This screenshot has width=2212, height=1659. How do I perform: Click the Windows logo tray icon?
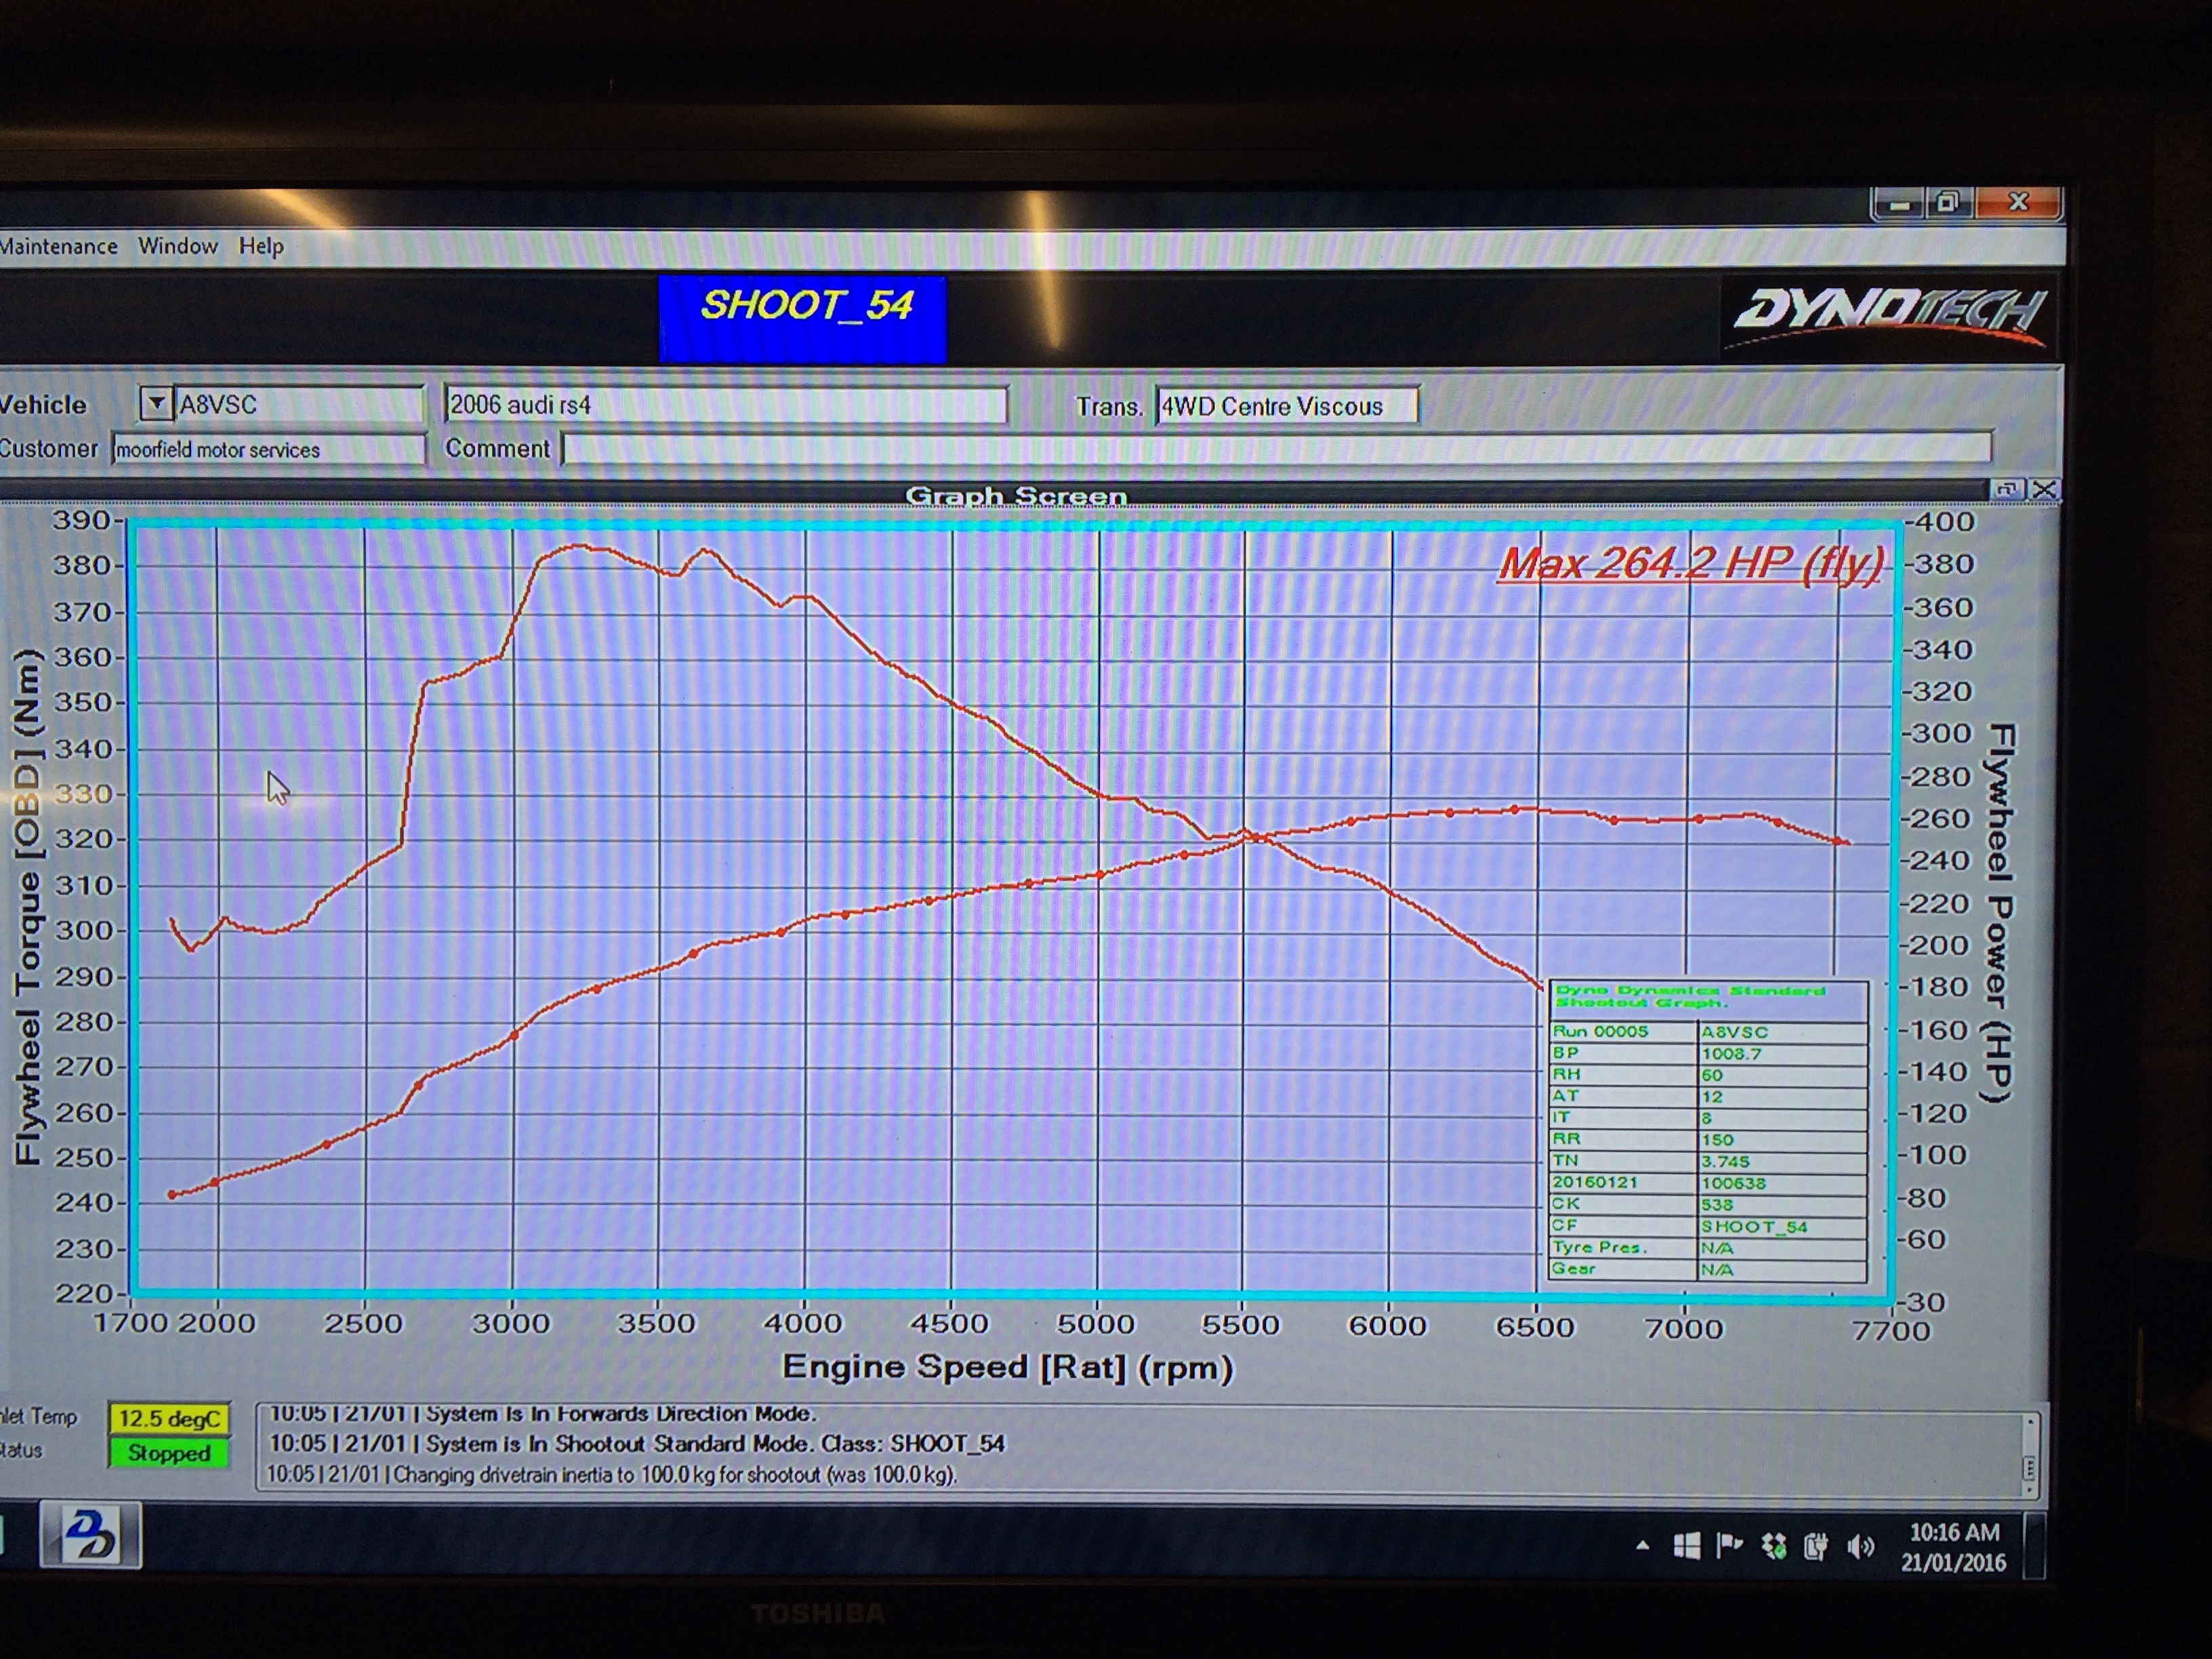[1686, 1547]
